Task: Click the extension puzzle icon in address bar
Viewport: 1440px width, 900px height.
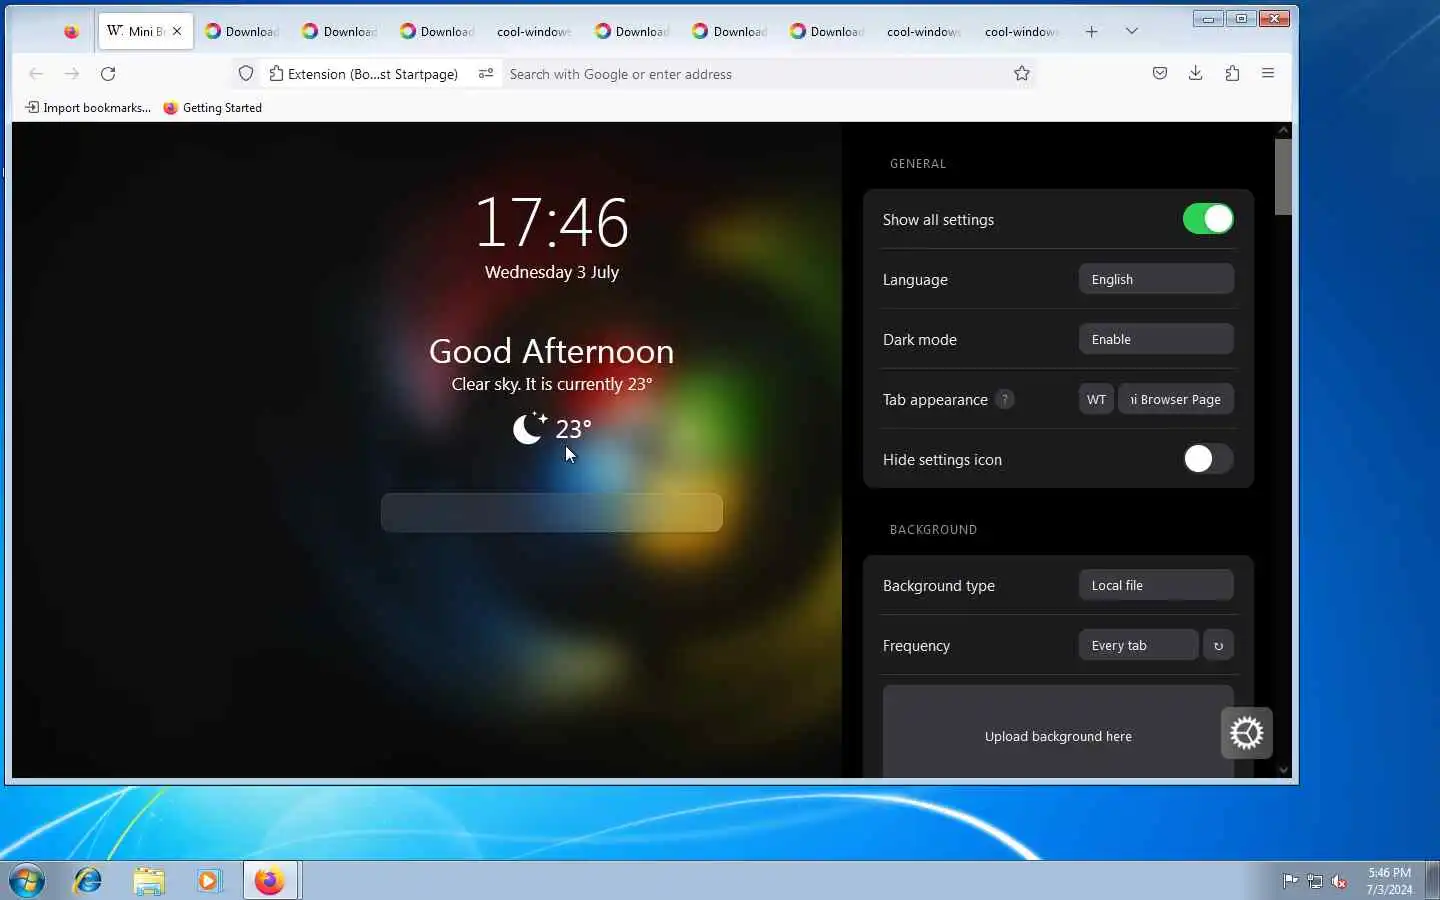Action: pyautogui.click(x=277, y=74)
